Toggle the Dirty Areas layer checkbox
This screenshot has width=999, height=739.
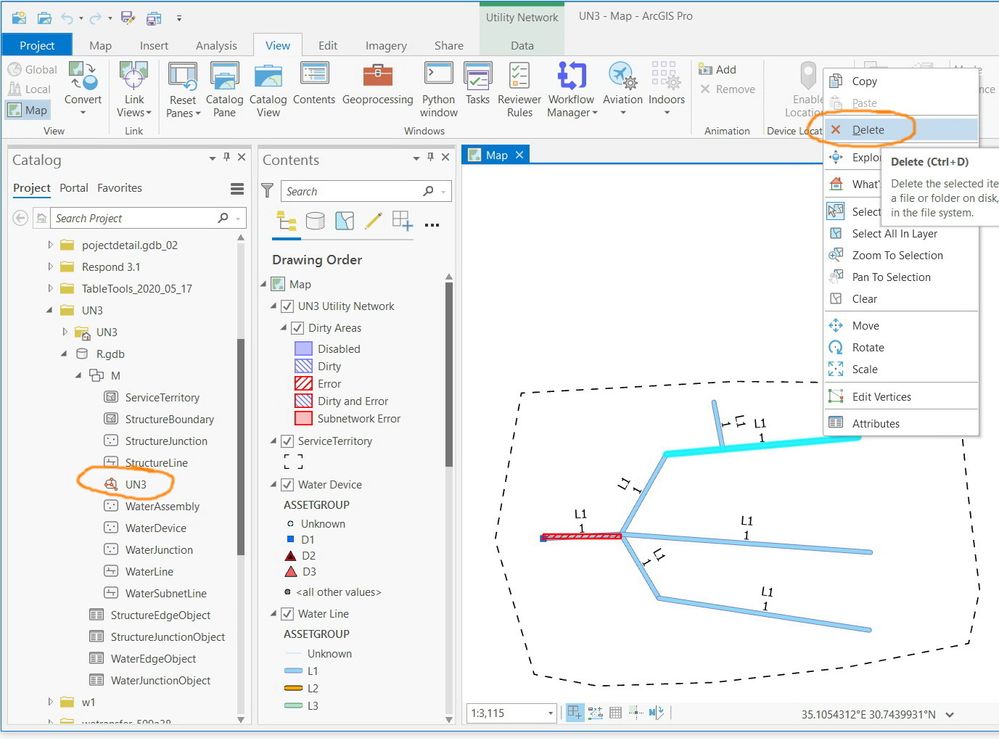pos(298,328)
